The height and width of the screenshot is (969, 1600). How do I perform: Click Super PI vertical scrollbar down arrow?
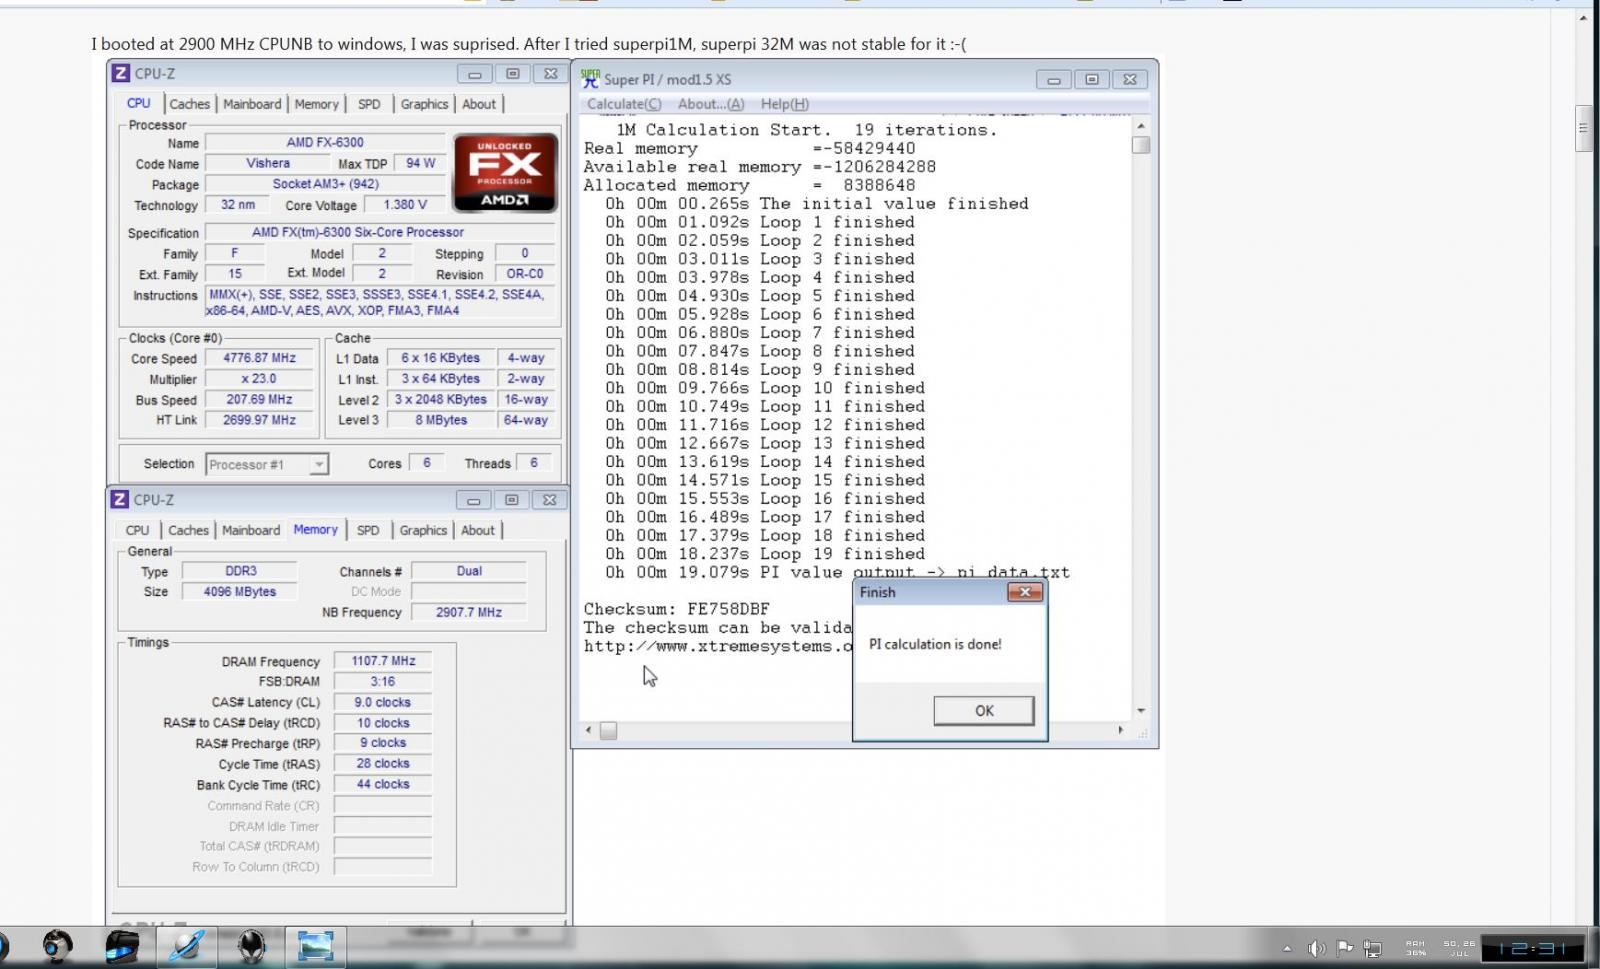[x=1141, y=710]
